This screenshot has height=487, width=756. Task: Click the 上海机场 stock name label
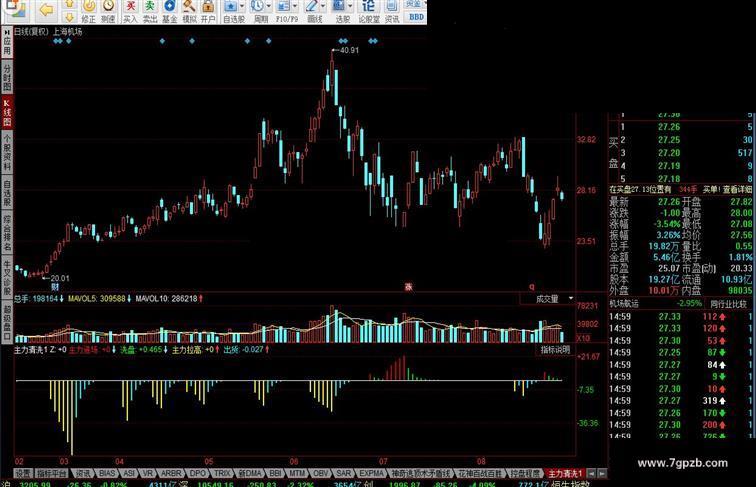(68, 32)
